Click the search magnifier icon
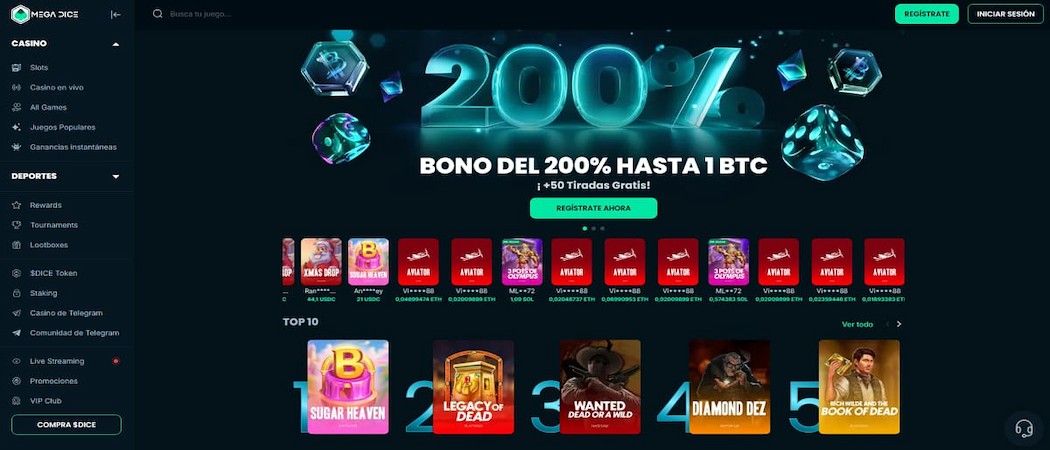This screenshot has height=450, width=1050. (x=158, y=13)
